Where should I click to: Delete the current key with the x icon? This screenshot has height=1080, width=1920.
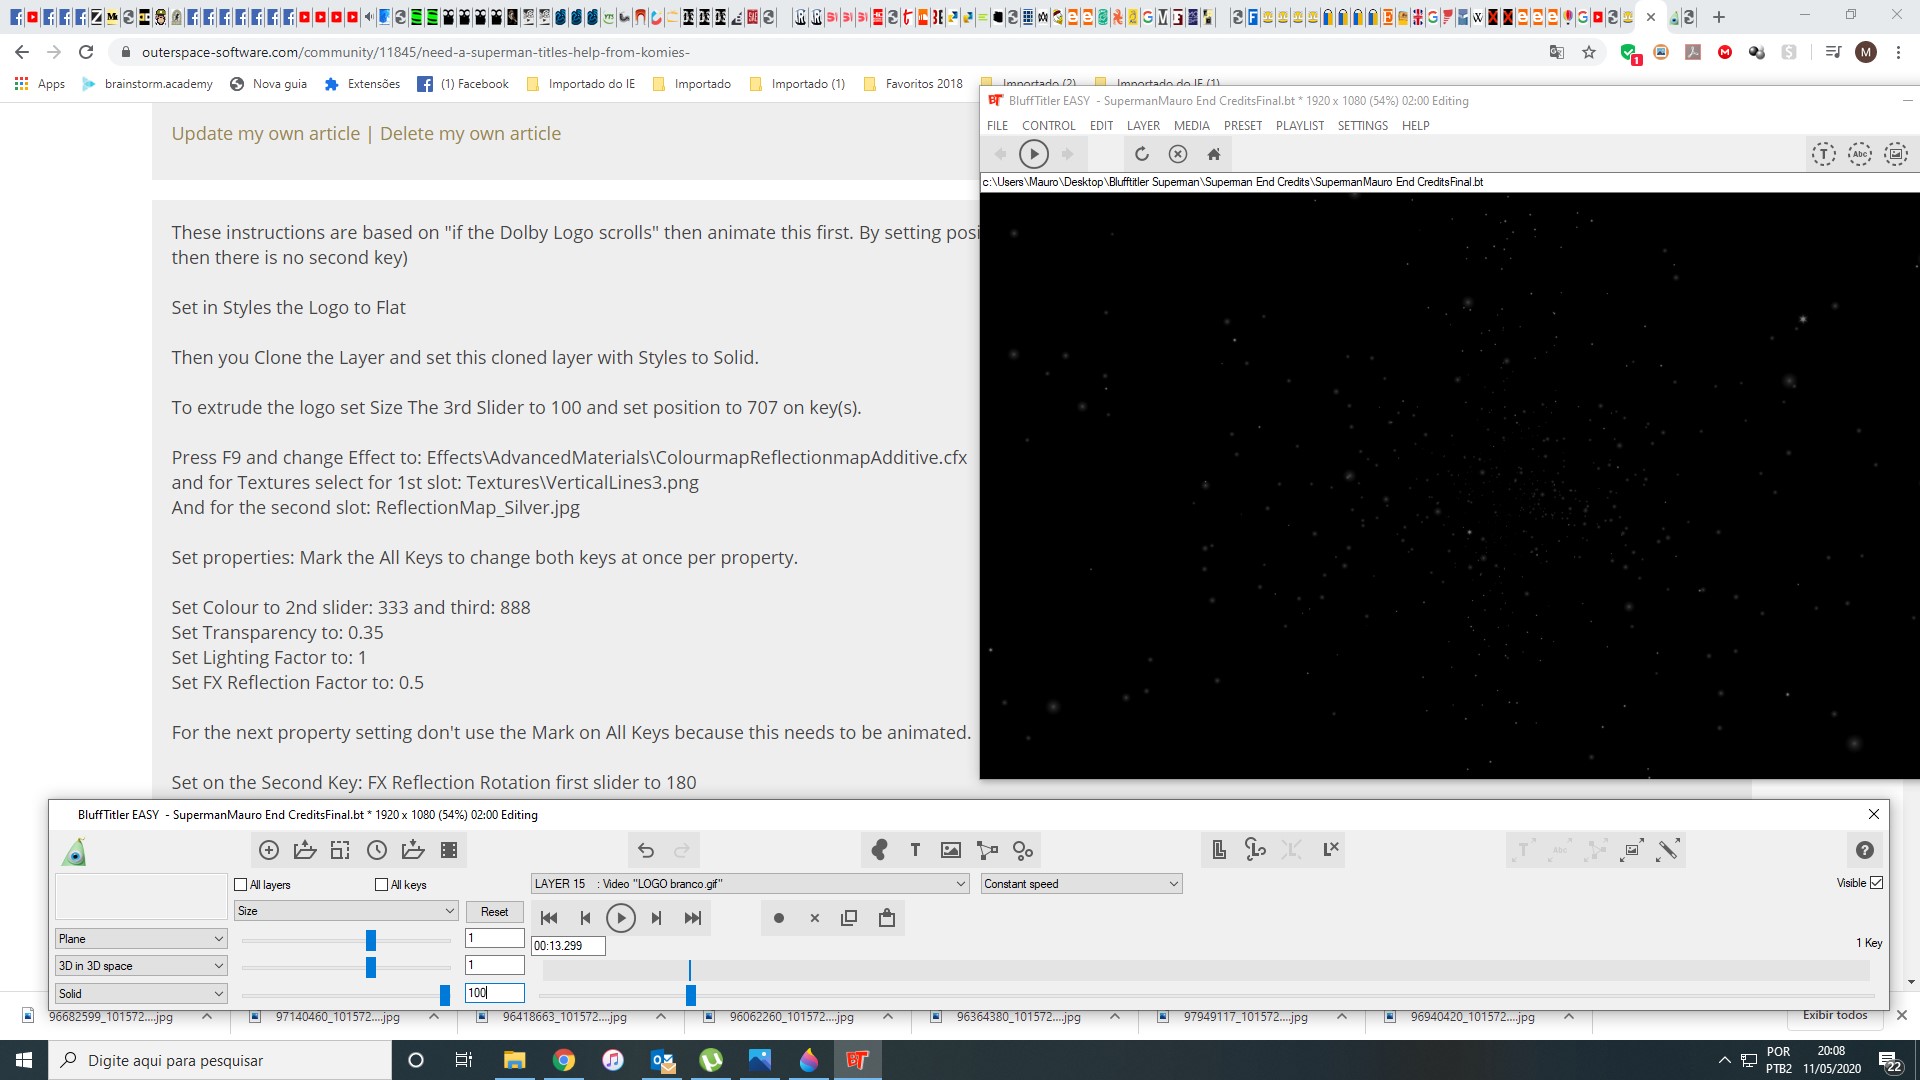[815, 918]
